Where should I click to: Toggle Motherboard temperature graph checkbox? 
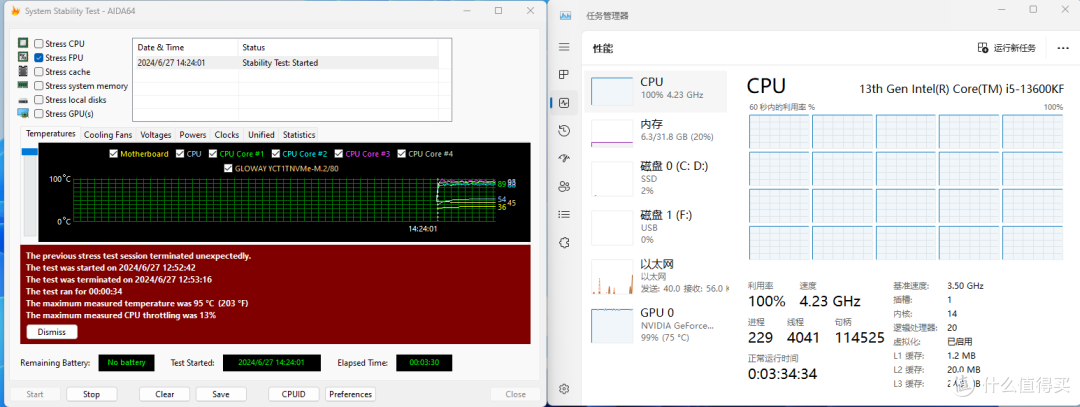(x=114, y=154)
